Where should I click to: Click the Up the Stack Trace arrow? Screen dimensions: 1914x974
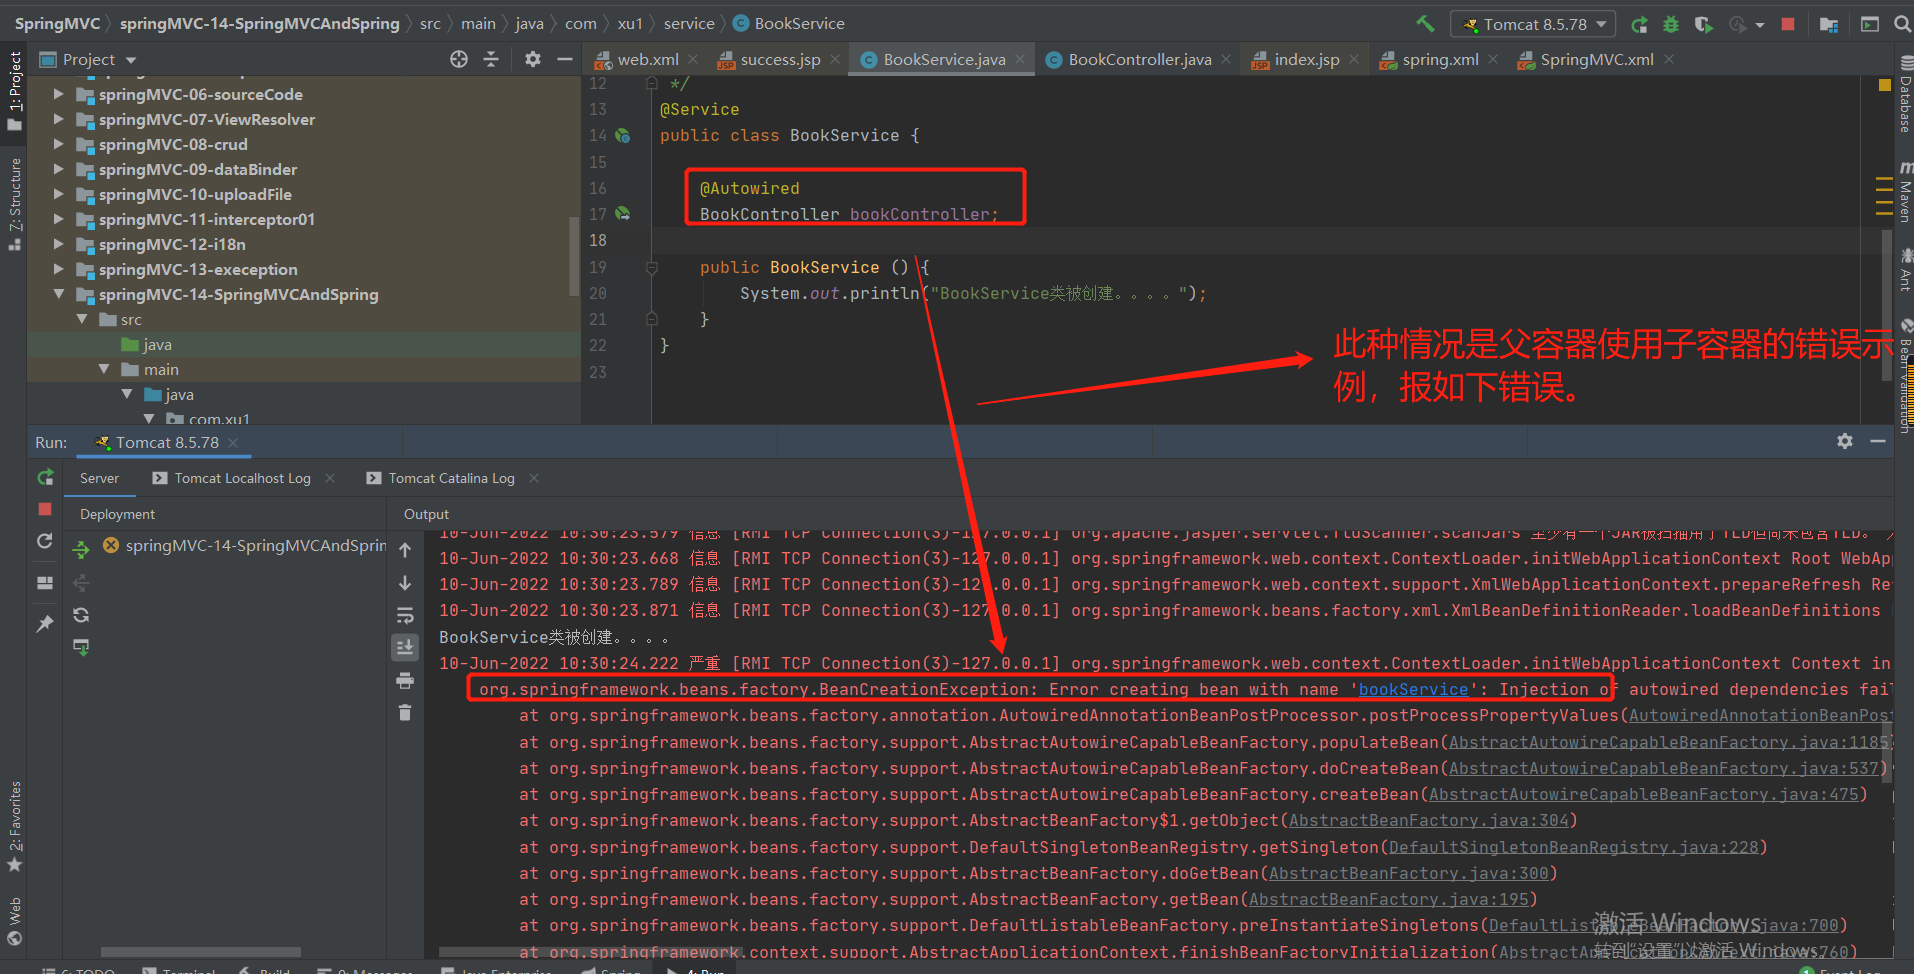pyautogui.click(x=405, y=550)
